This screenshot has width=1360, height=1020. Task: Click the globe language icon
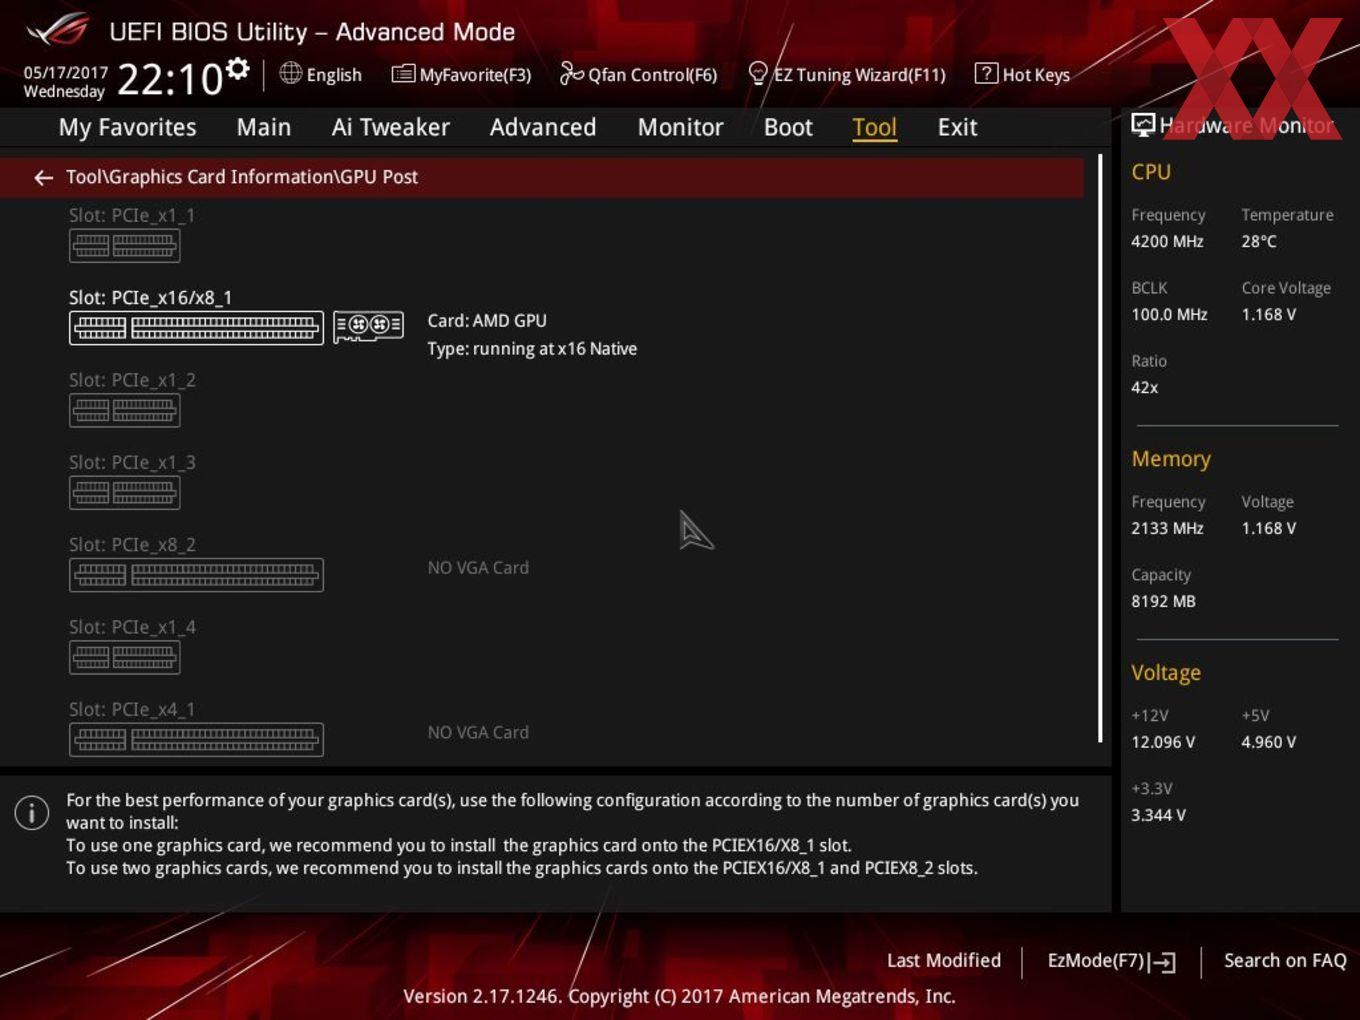coord(290,73)
